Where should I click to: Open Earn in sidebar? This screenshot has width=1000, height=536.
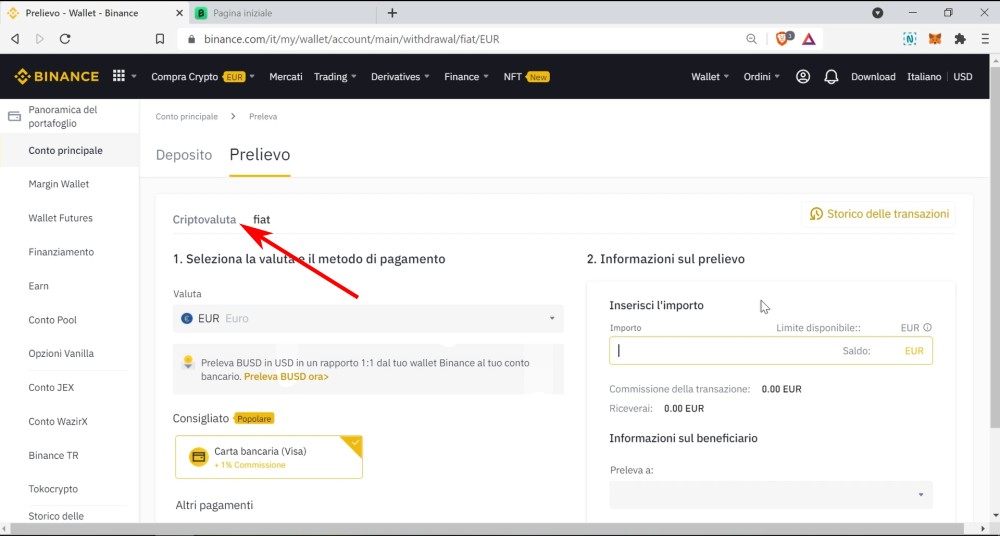click(38, 286)
